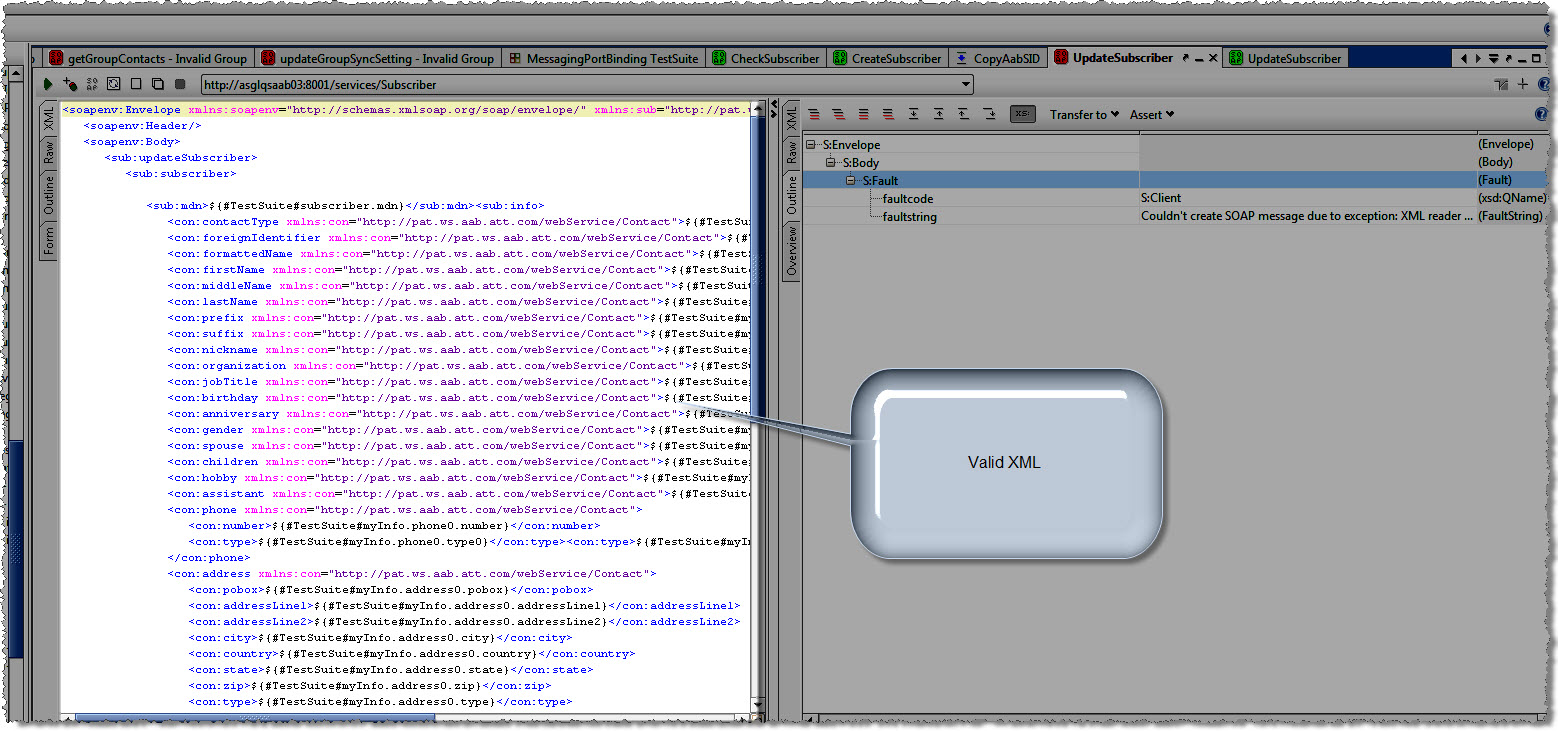Viewport: 1558px width, 731px height.
Task: Open the CopyAabSID tab
Action: pos(997,59)
